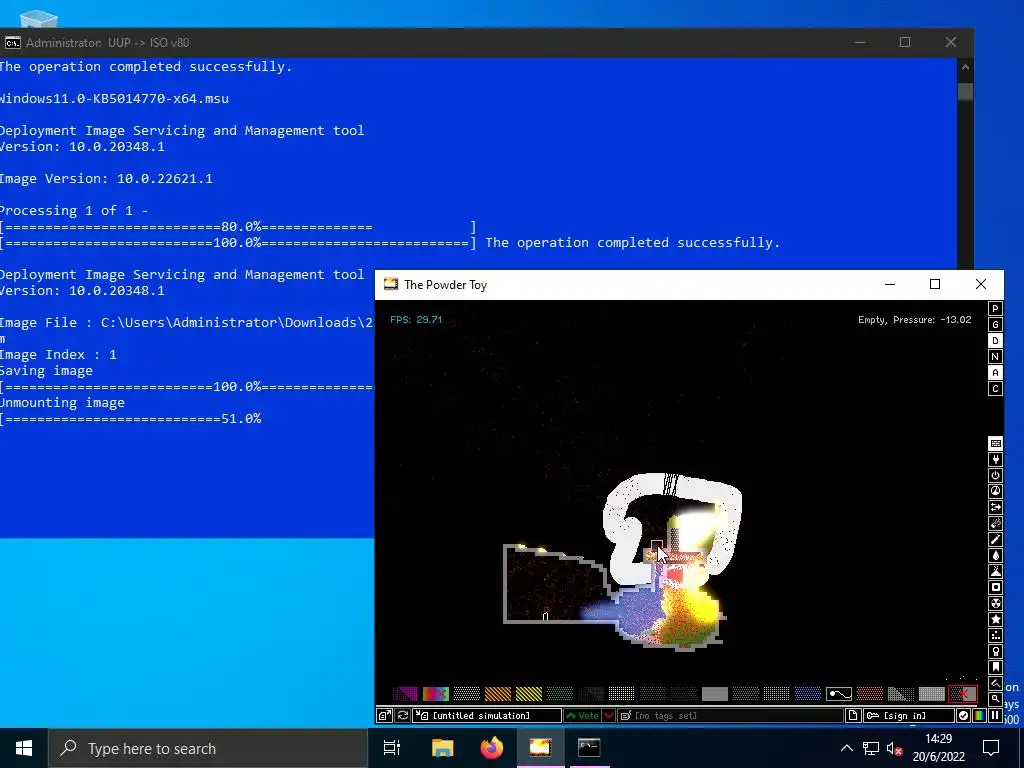Switch to the command prompt taskbar button
Viewport: 1024px width, 768px height.
point(589,748)
